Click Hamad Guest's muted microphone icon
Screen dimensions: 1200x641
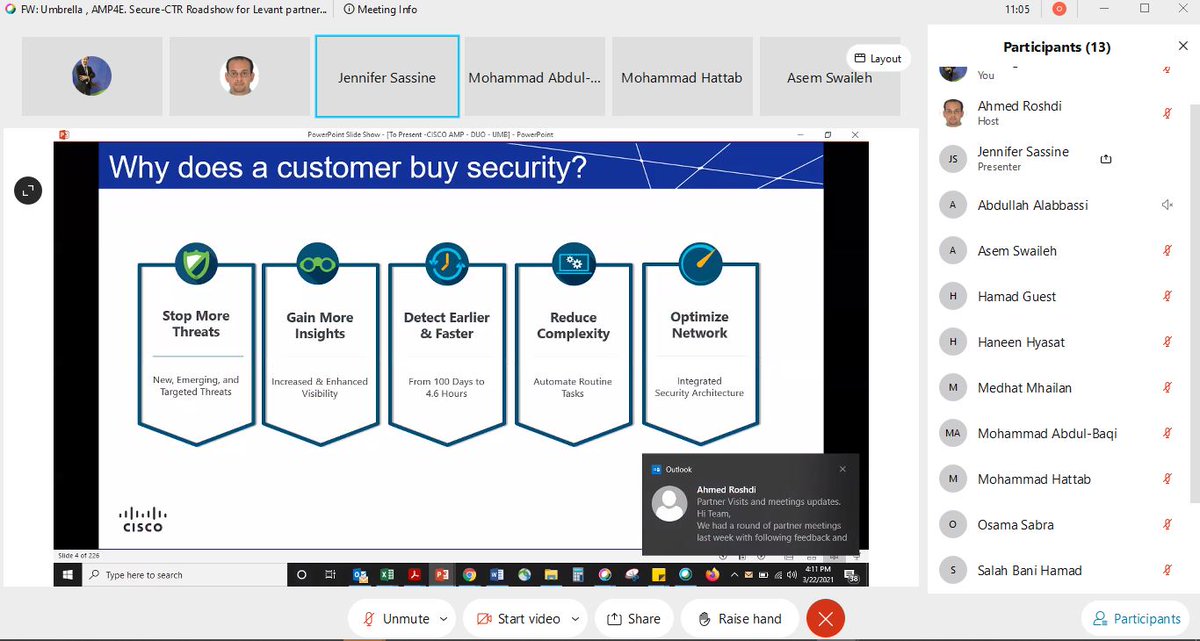(1167, 296)
